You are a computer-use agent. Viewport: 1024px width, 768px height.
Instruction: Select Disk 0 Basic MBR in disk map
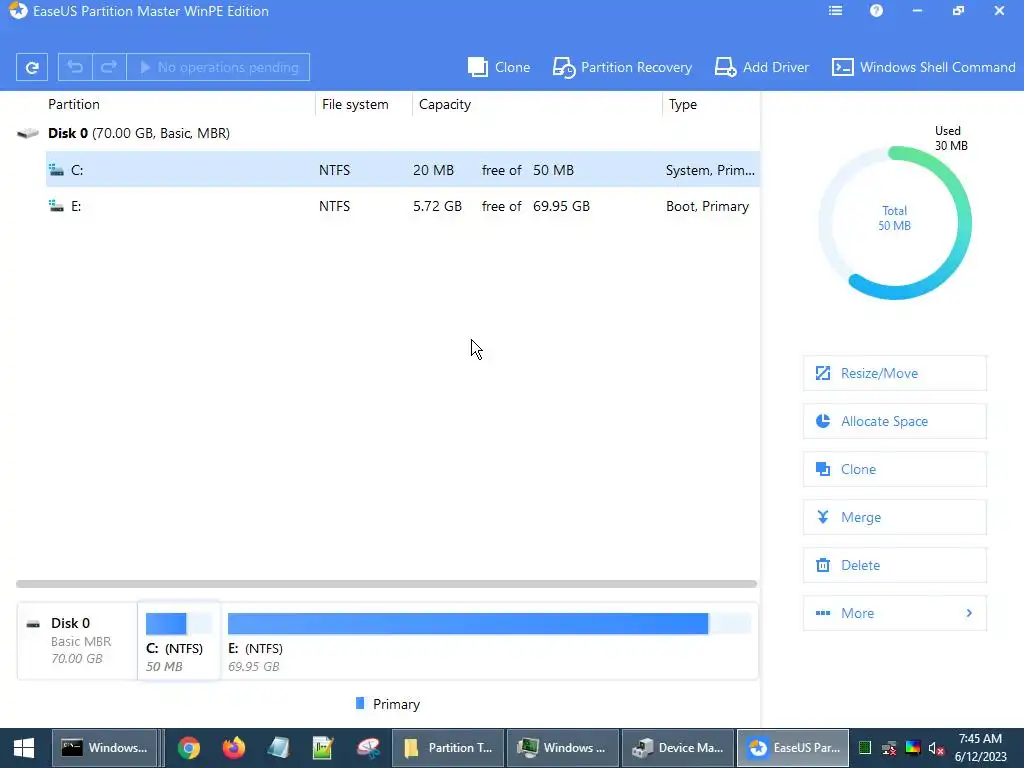77,641
